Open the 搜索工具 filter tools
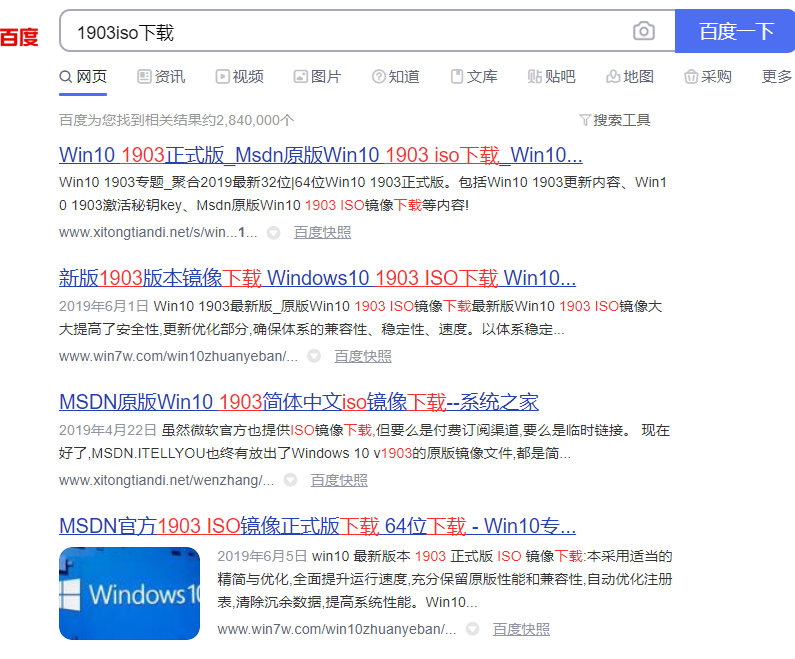 [615, 120]
